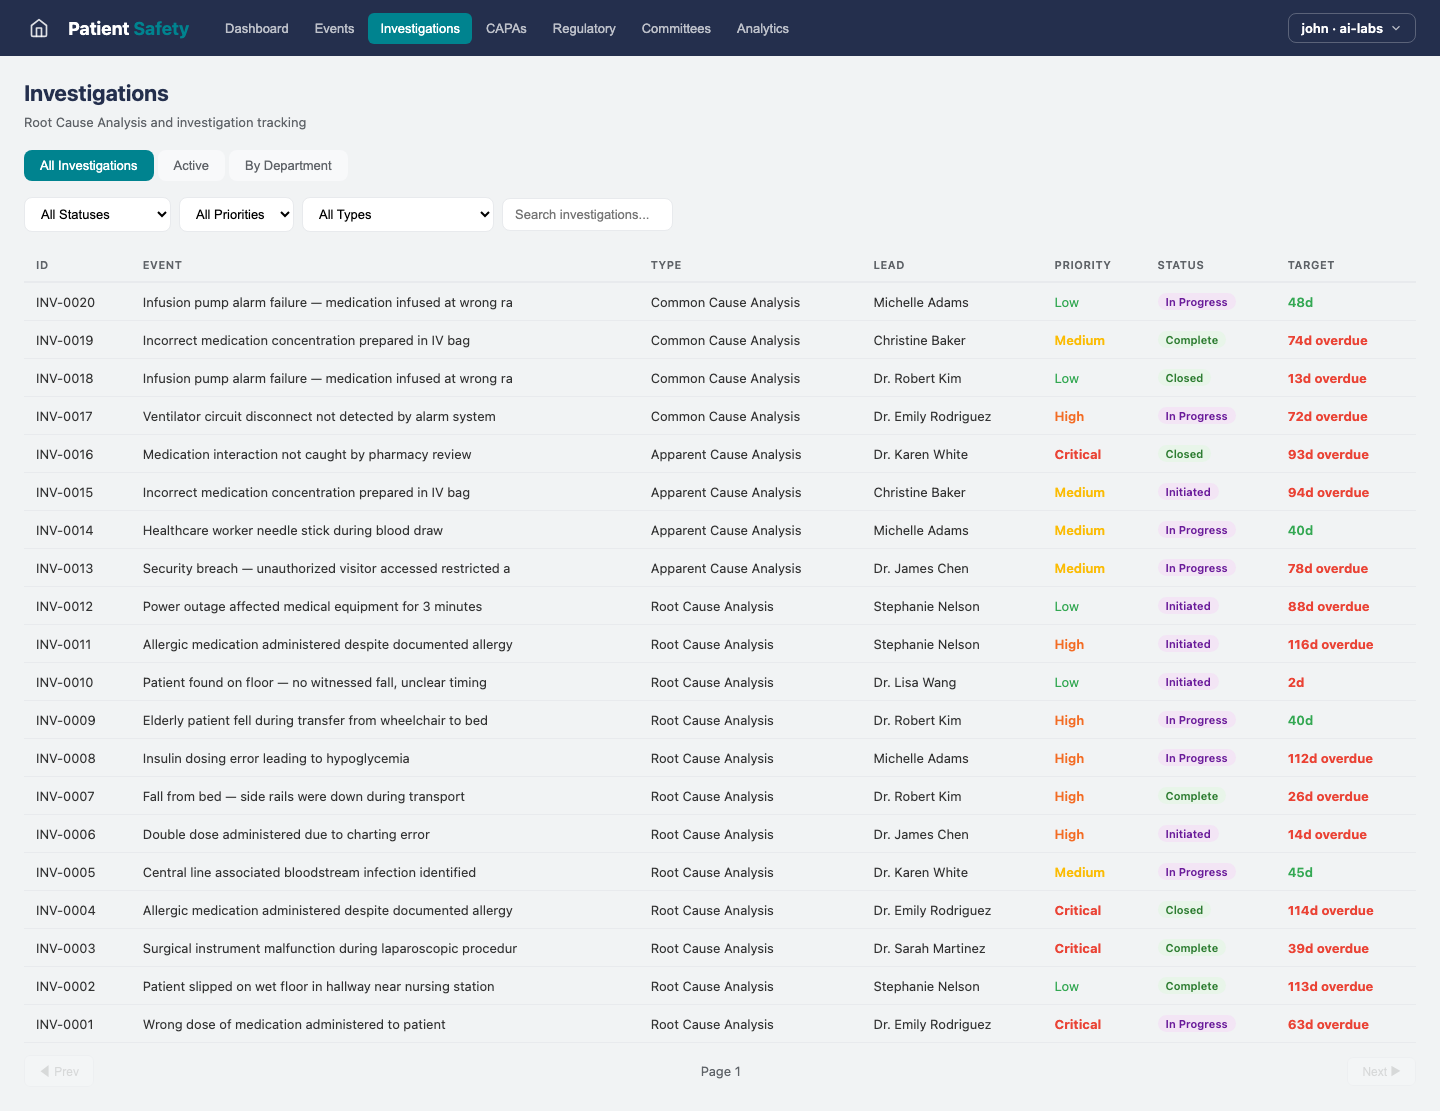Click the In Progress badge for INV-0020
Viewport: 1440px width, 1111px height.
(x=1196, y=302)
